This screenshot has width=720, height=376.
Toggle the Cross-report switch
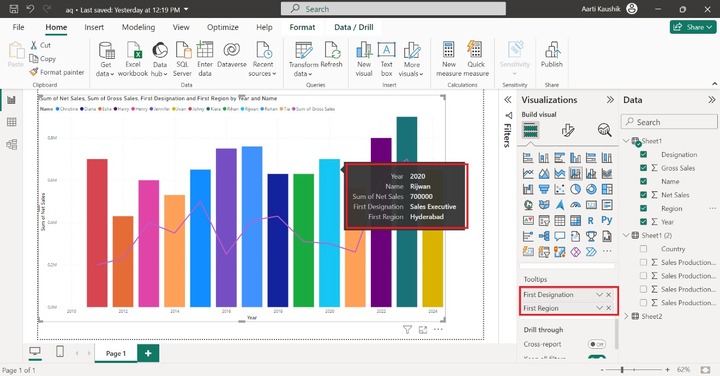click(597, 344)
